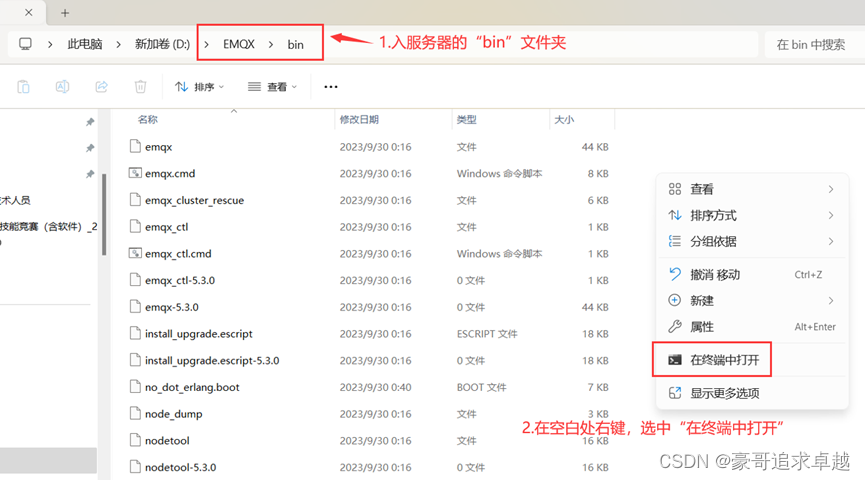The height and width of the screenshot is (480, 865).
Task: Click the copy icon in toolbar
Action: 23,87
